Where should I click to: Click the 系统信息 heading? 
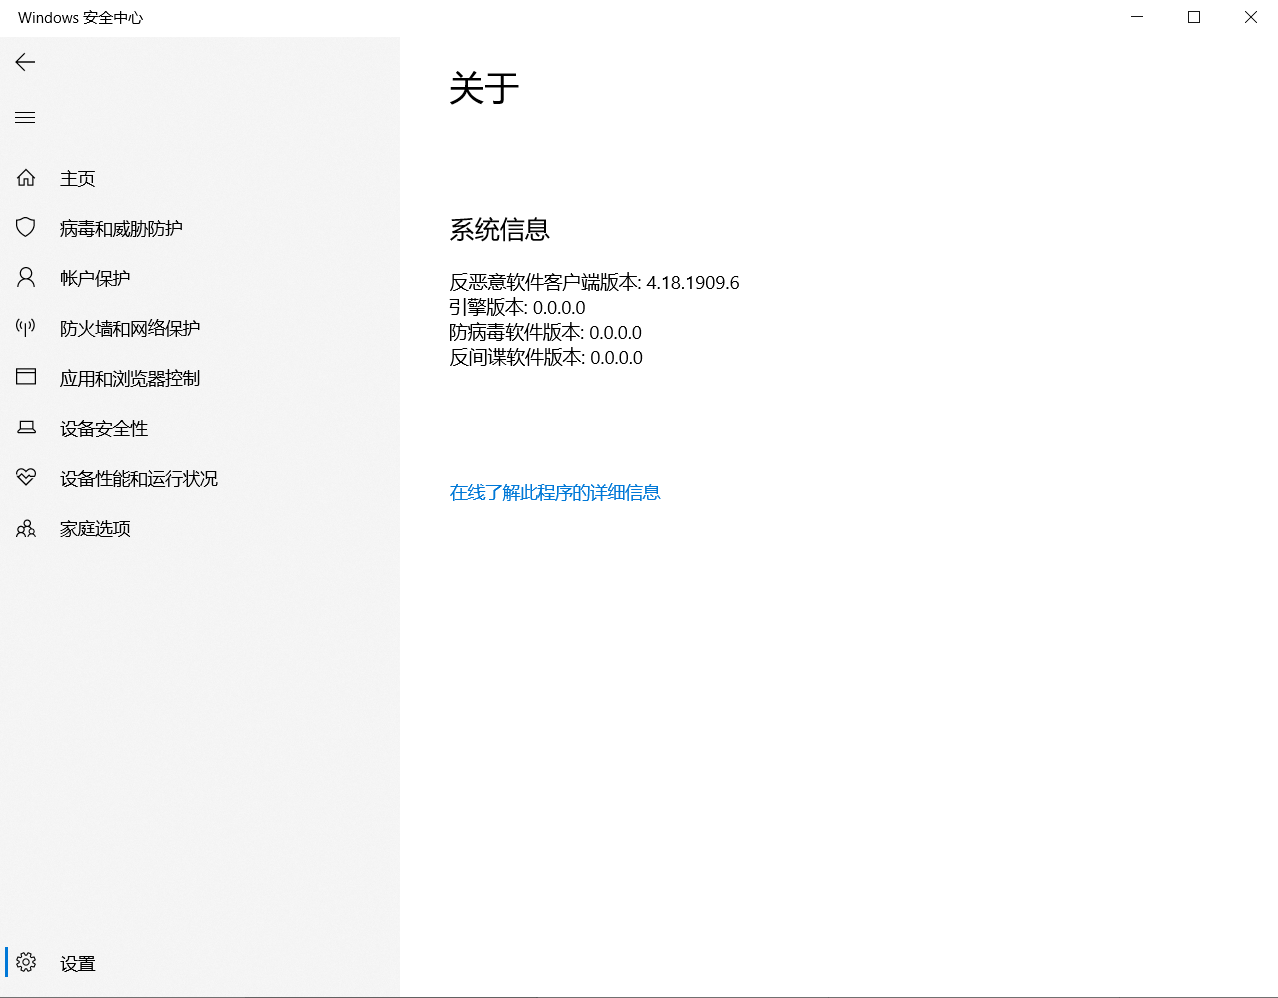pos(500,230)
